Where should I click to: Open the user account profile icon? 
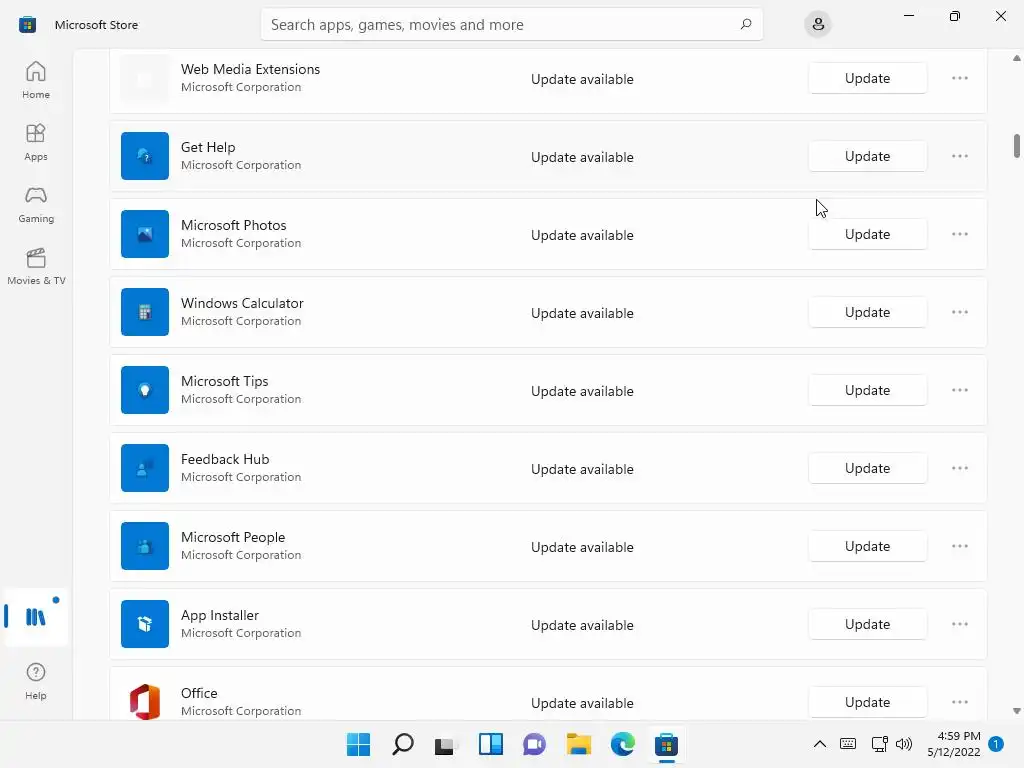click(x=818, y=24)
